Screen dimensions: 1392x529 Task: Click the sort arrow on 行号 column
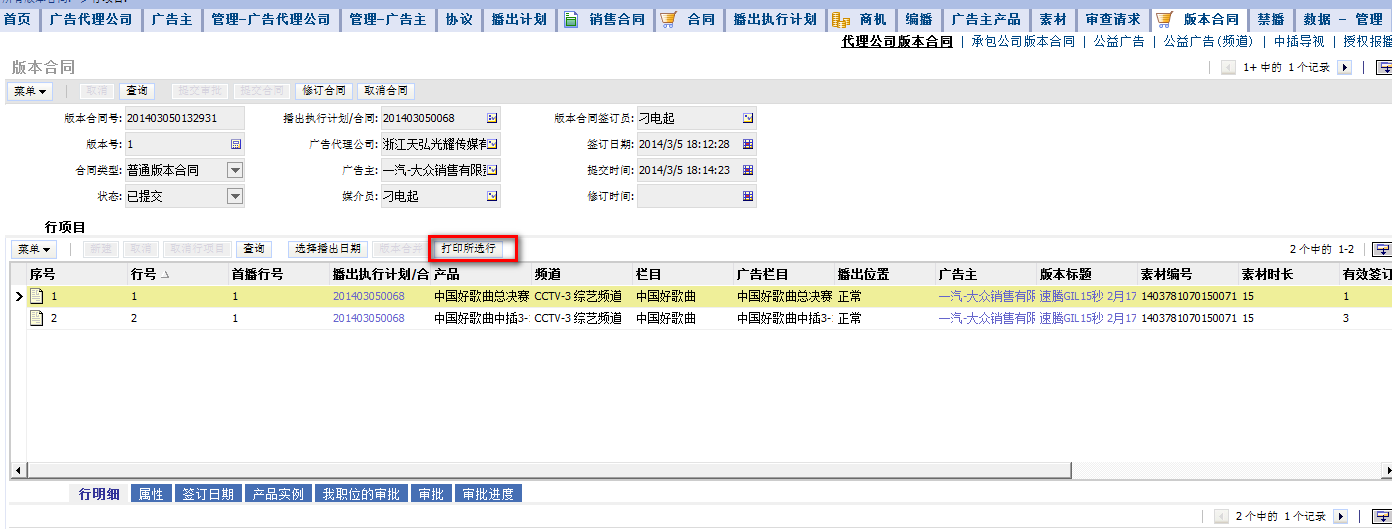166,274
